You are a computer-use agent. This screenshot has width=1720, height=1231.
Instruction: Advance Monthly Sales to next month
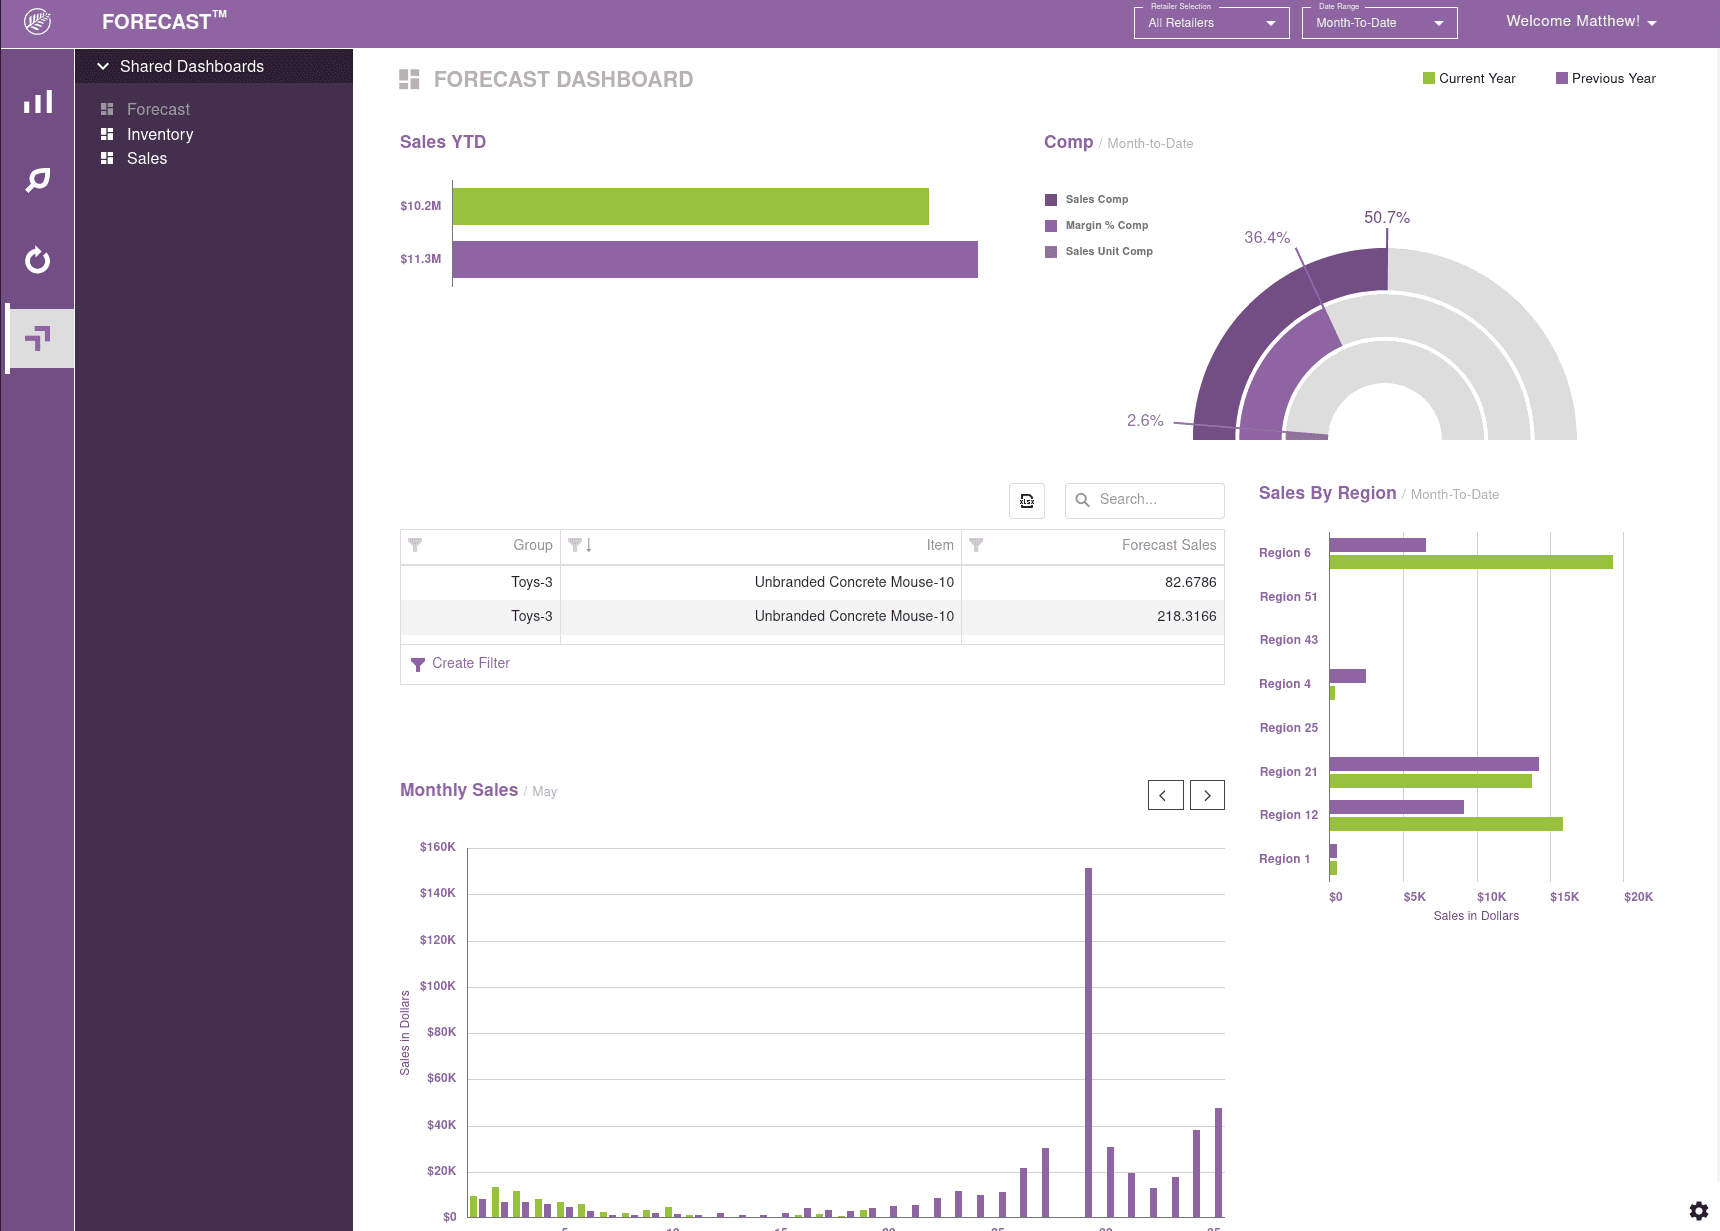1207,794
